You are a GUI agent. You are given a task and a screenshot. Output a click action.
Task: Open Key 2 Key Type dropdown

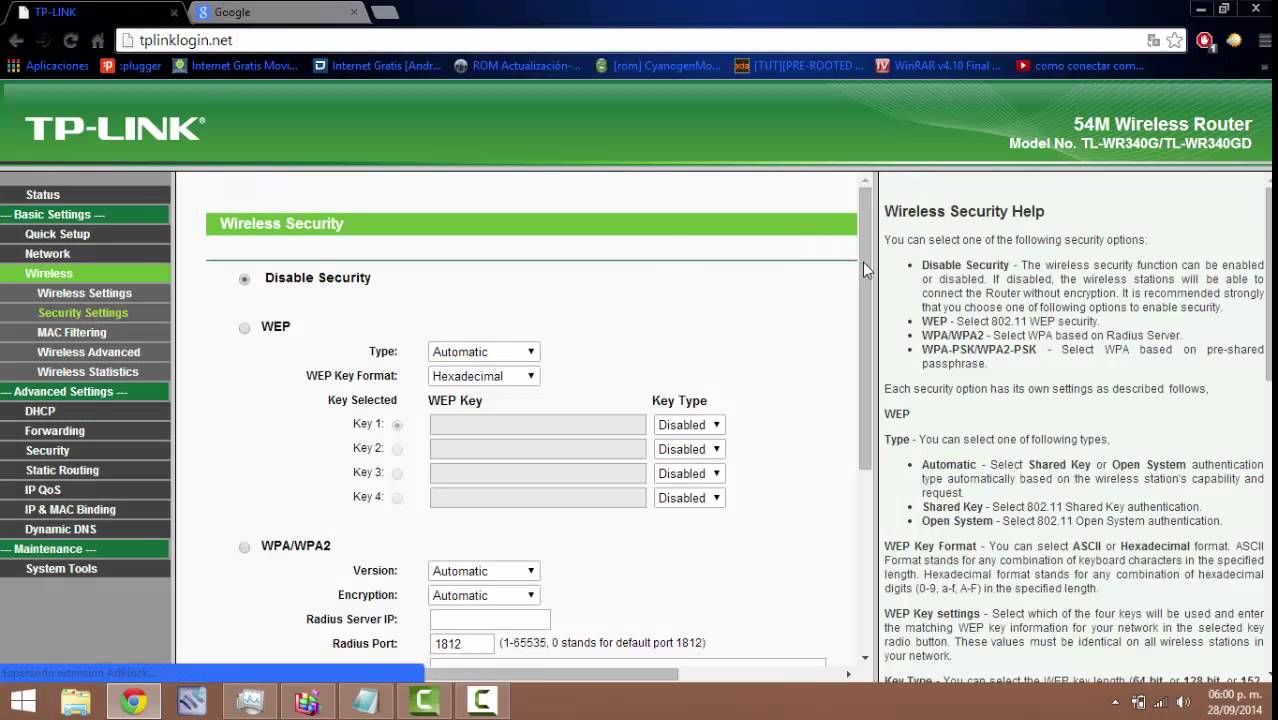(x=689, y=449)
